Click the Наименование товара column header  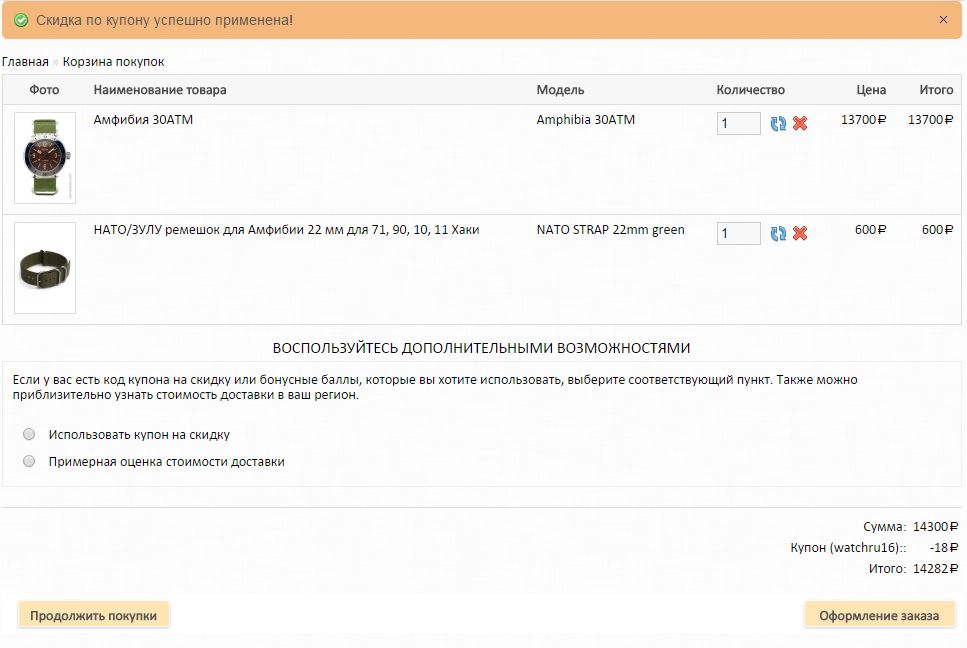click(x=160, y=90)
